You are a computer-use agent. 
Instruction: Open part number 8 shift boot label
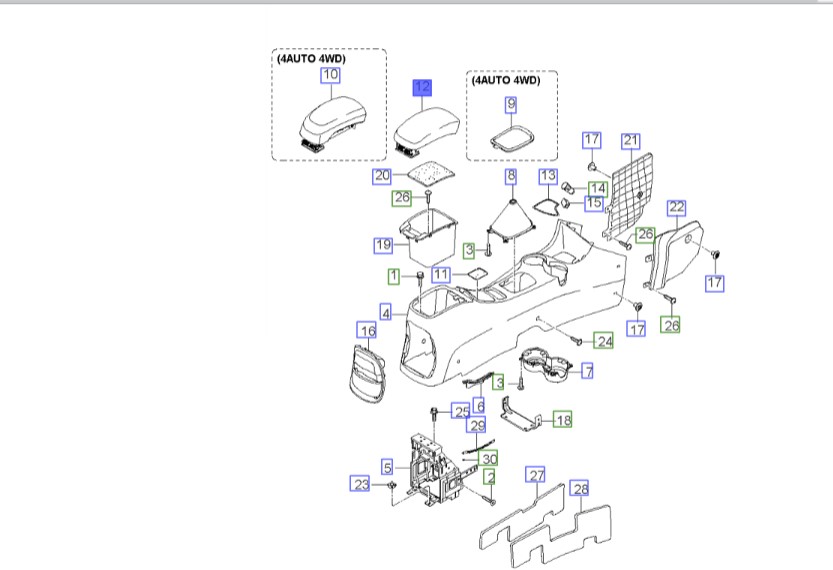click(x=511, y=176)
